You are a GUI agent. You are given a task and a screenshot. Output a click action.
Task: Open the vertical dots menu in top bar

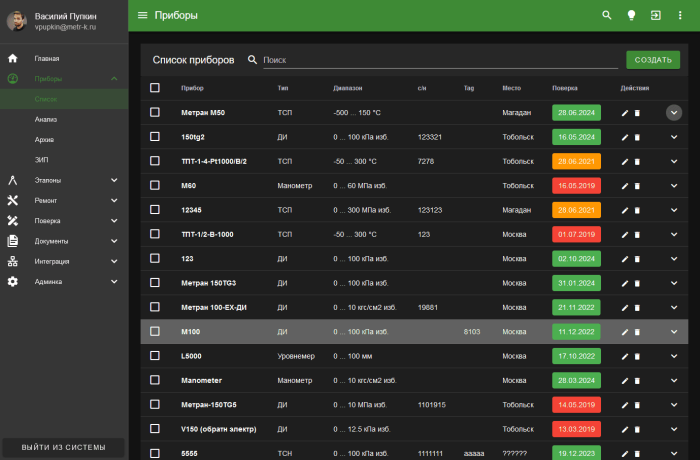[x=680, y=15]
